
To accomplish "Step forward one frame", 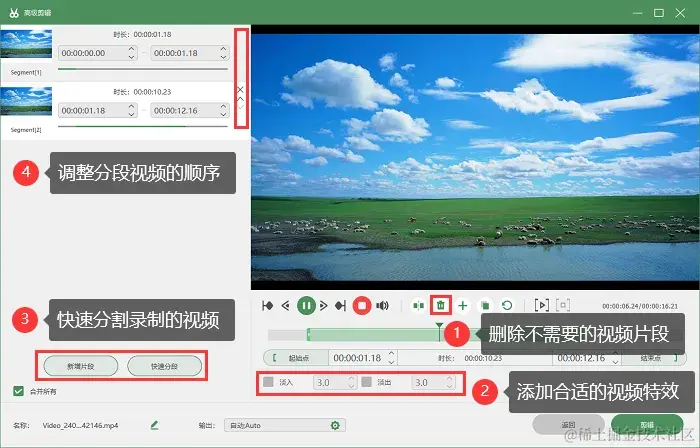I will coord(324,306).
